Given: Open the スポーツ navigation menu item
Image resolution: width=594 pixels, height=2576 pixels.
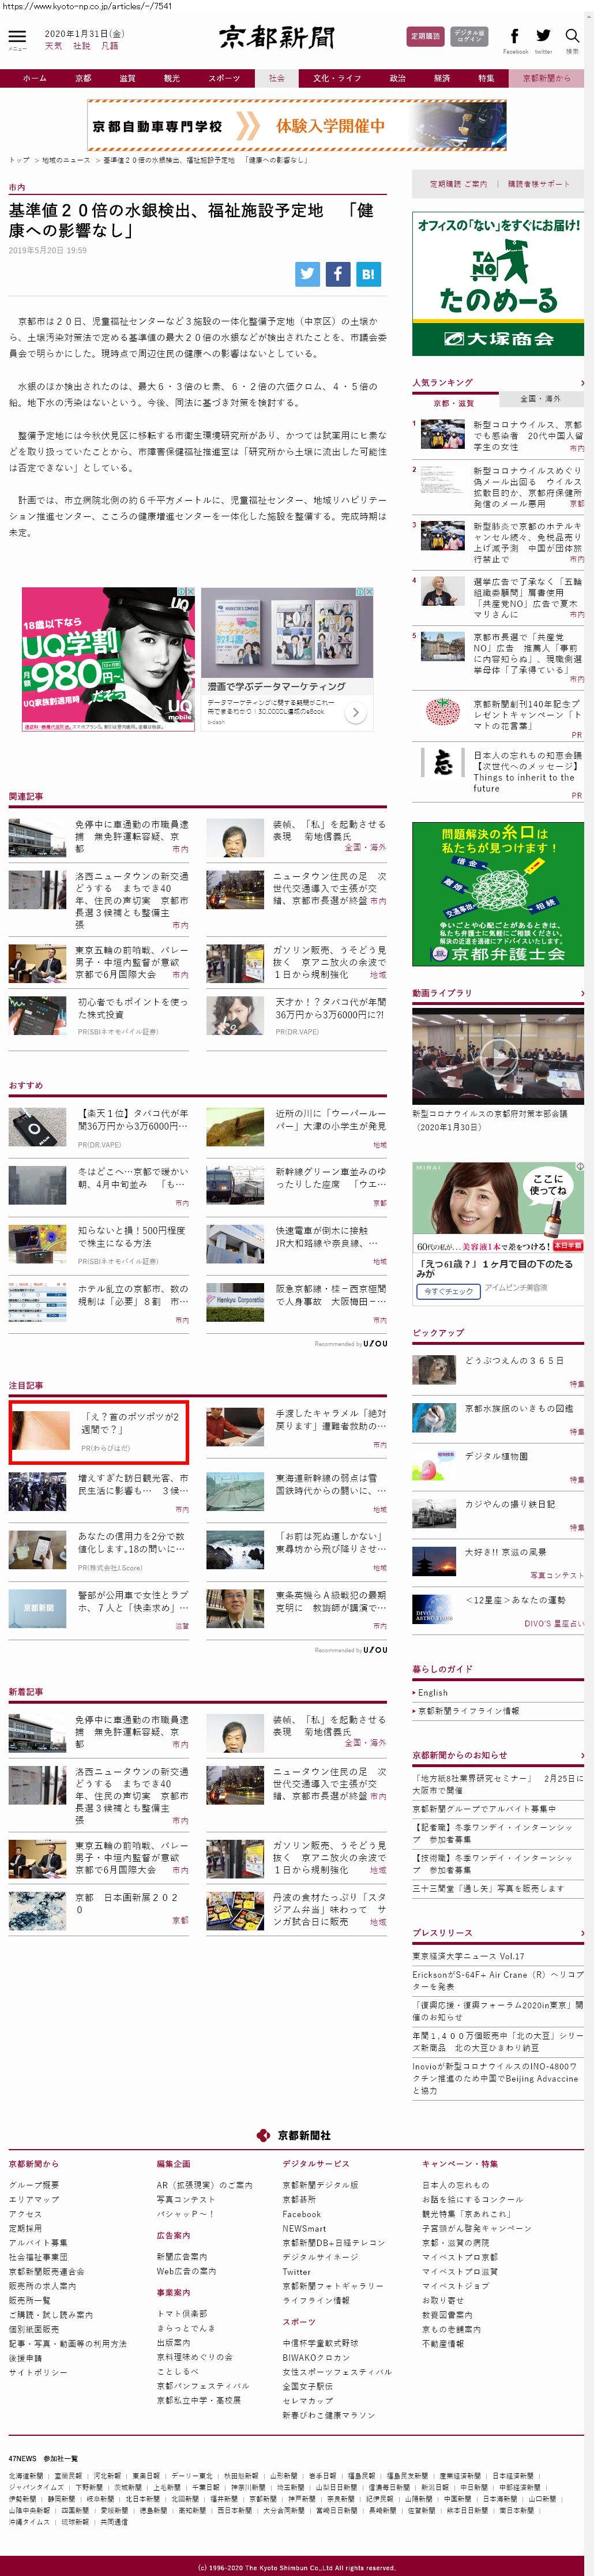Looking at the screenshot, I should (x=224, y=78).
